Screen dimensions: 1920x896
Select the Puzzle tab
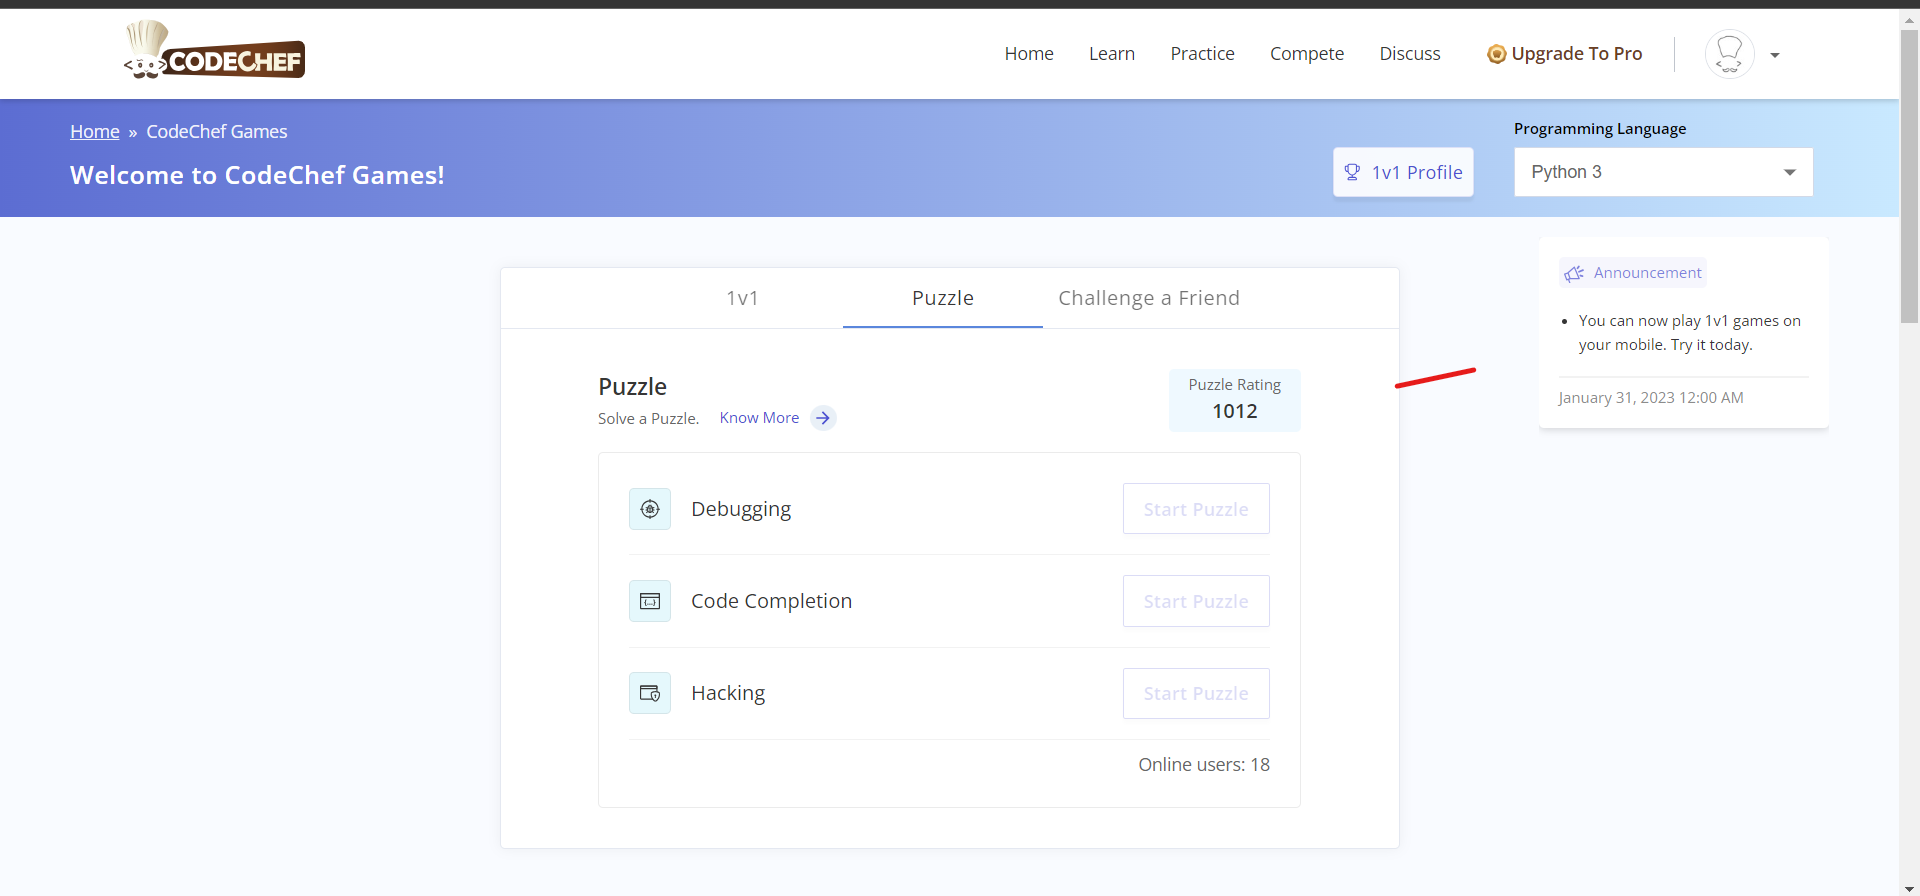[943, 298]
